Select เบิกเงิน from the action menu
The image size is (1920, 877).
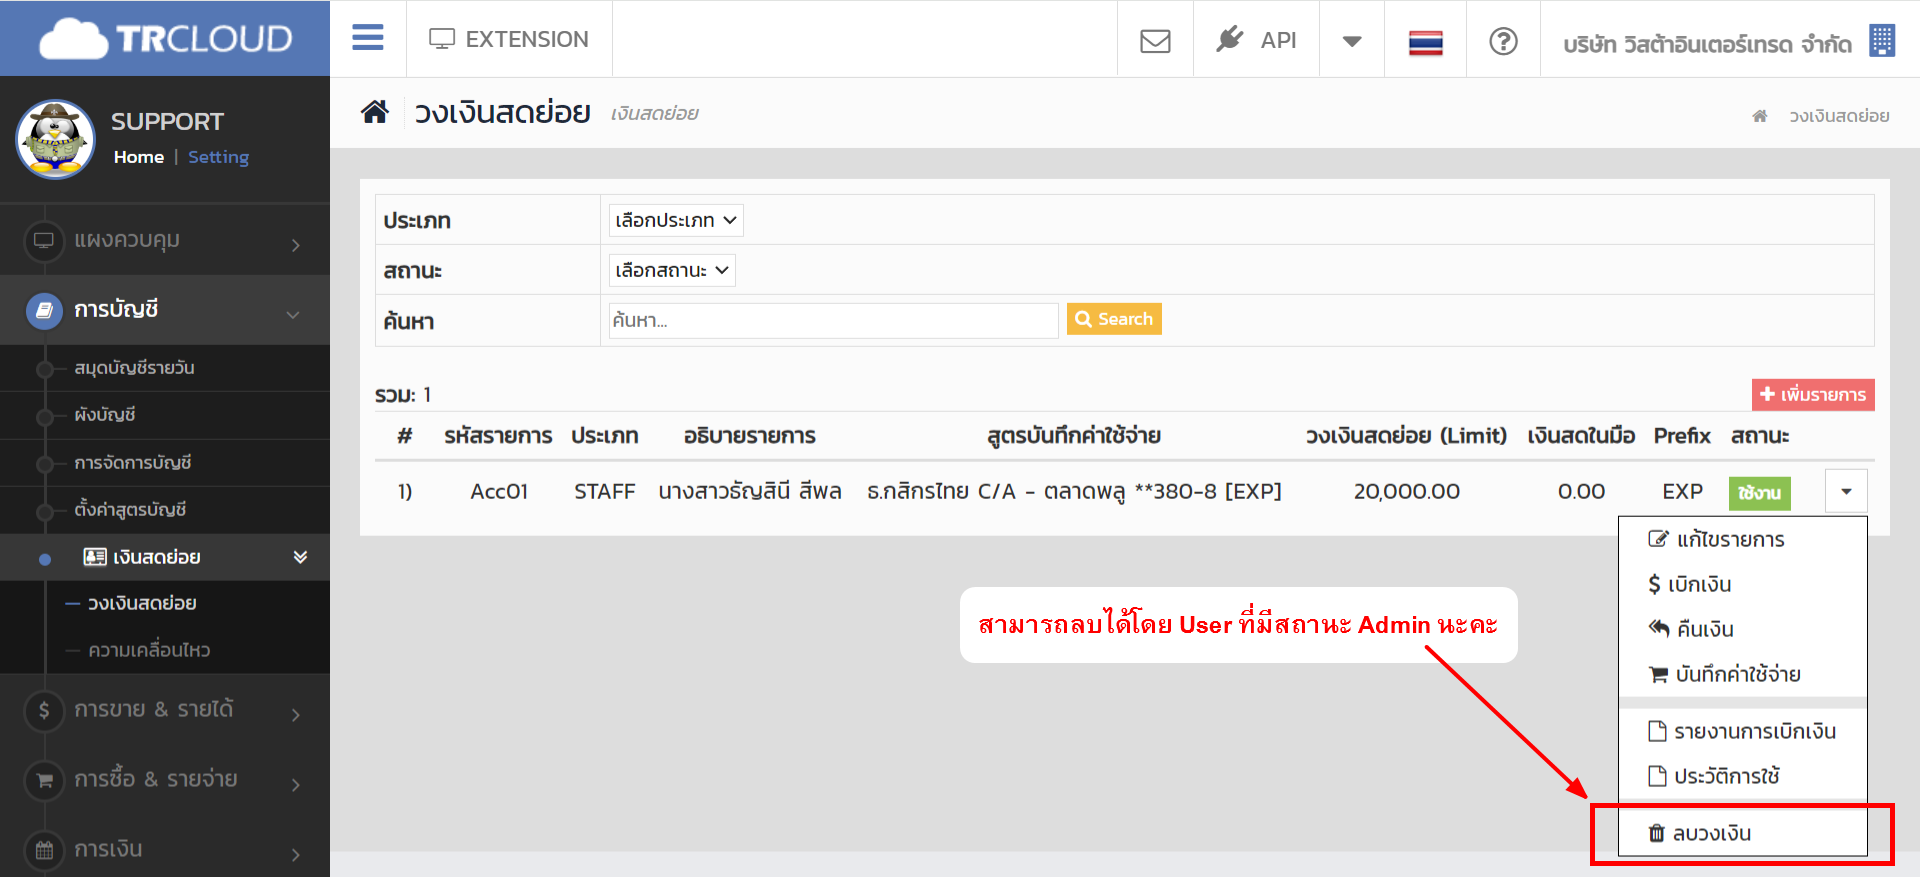(x=1742, y=584)
